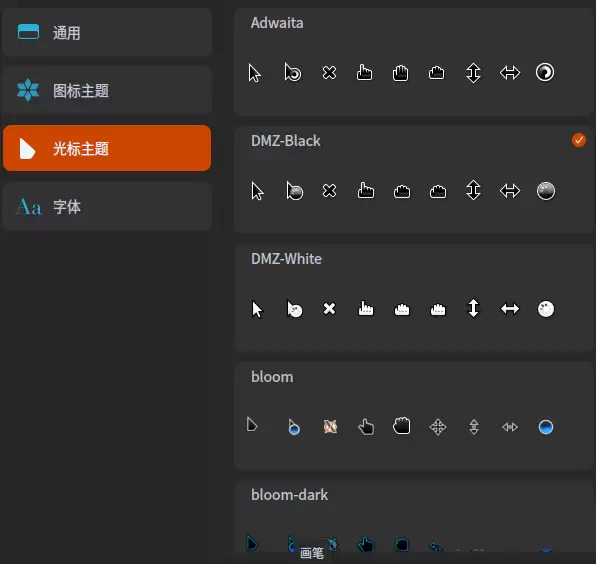Open the 通用 general settings tab
The width and height of the screenshot is (596, 564).
(x=107, y=33)
